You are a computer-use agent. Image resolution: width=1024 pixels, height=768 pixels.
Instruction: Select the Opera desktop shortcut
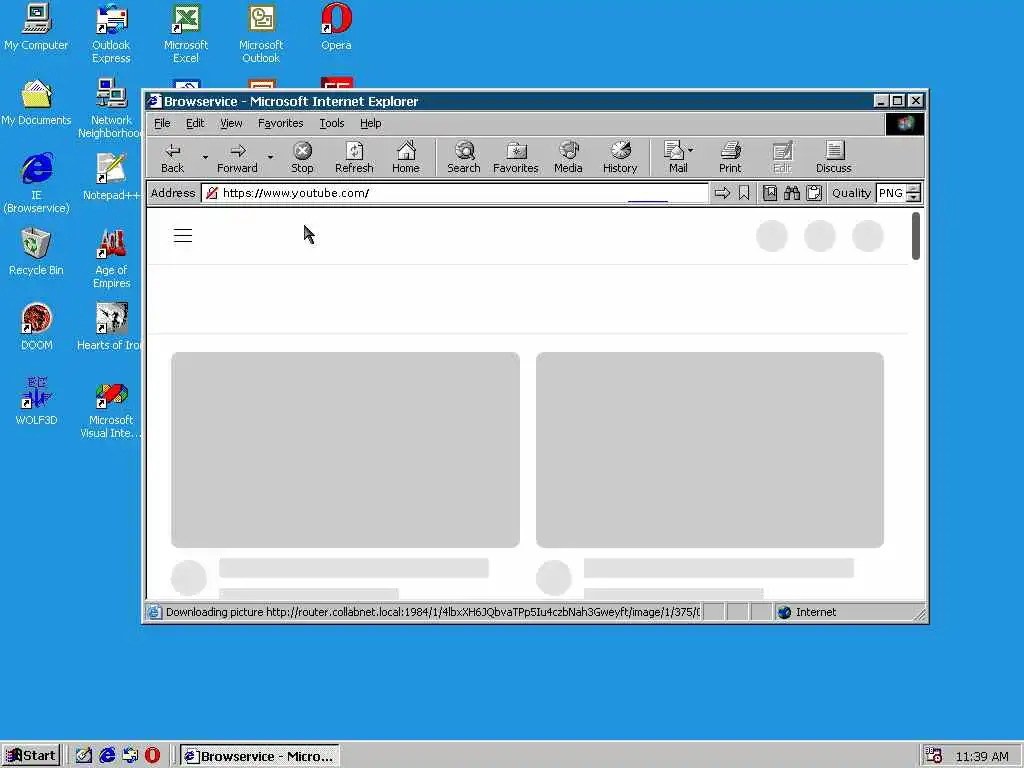click(x=336, y=27)
